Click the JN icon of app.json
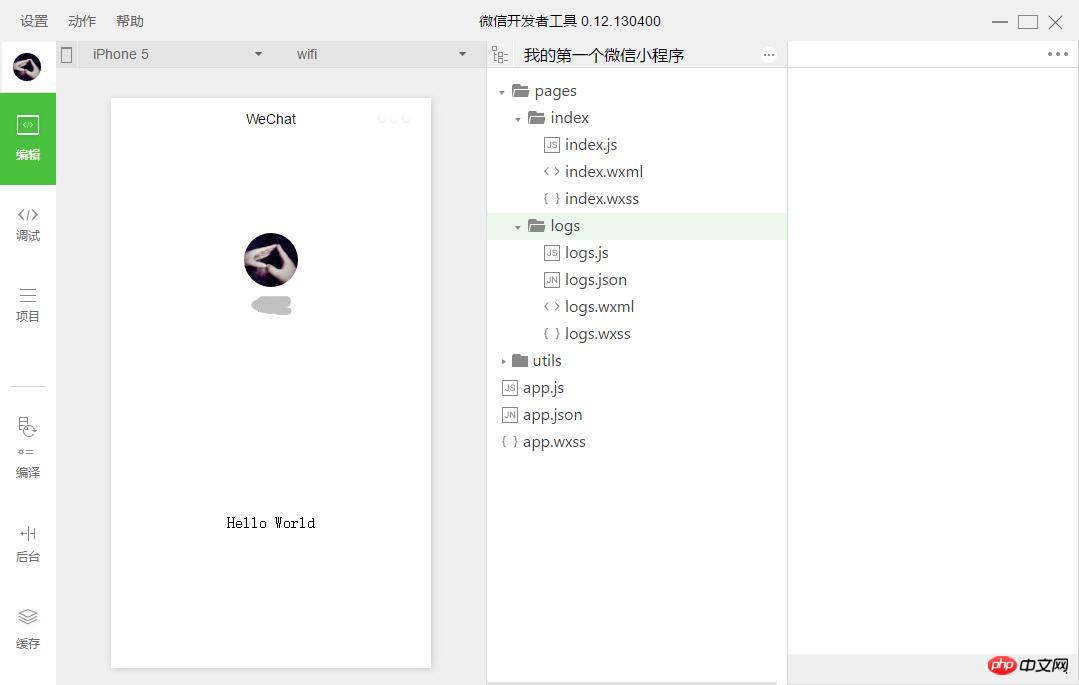The height and width of the screenshot is (685, 1079). click(509, 414)
